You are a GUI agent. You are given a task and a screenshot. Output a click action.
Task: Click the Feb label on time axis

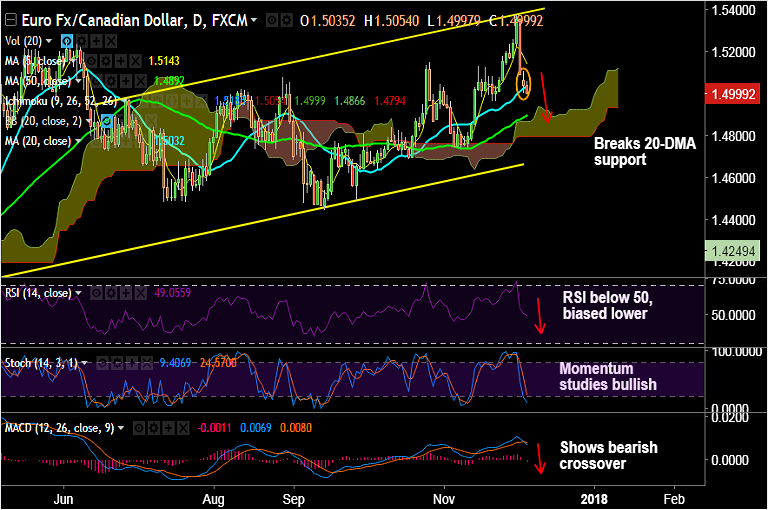(x=674, y=499)
